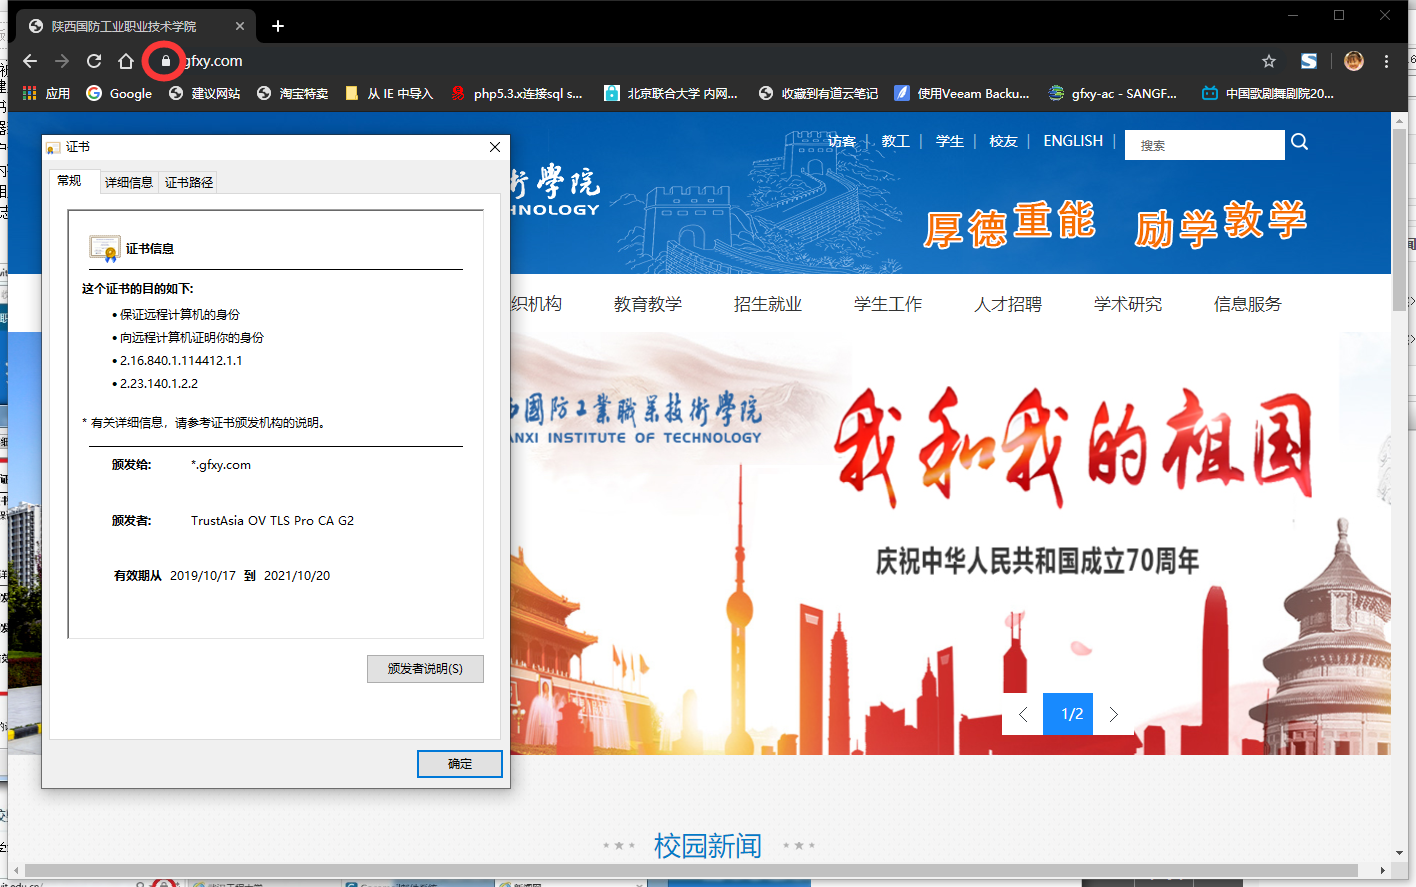Click the padlock site security icon
Image resolution: width=1416 pixels, height=887 pixels.
pos(166,61)
